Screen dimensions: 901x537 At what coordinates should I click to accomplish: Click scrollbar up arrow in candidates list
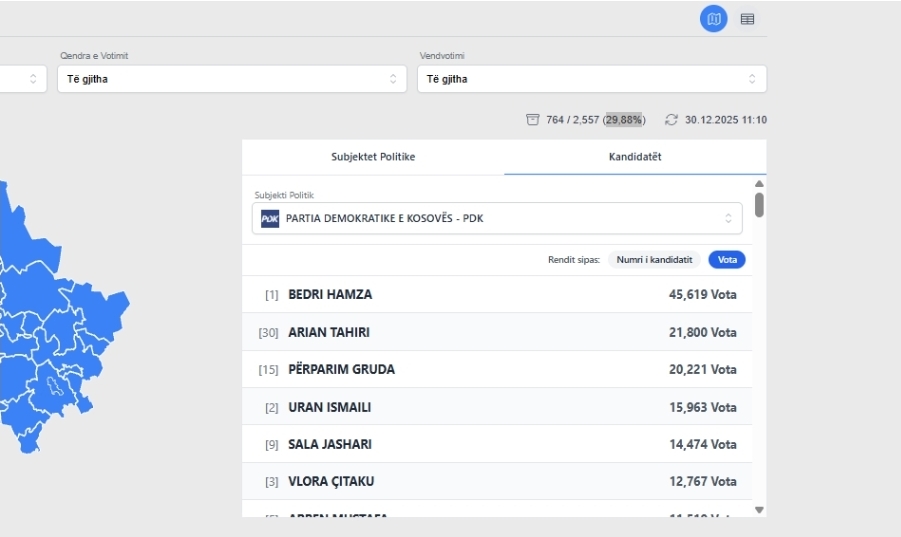[x=759, y=184]
